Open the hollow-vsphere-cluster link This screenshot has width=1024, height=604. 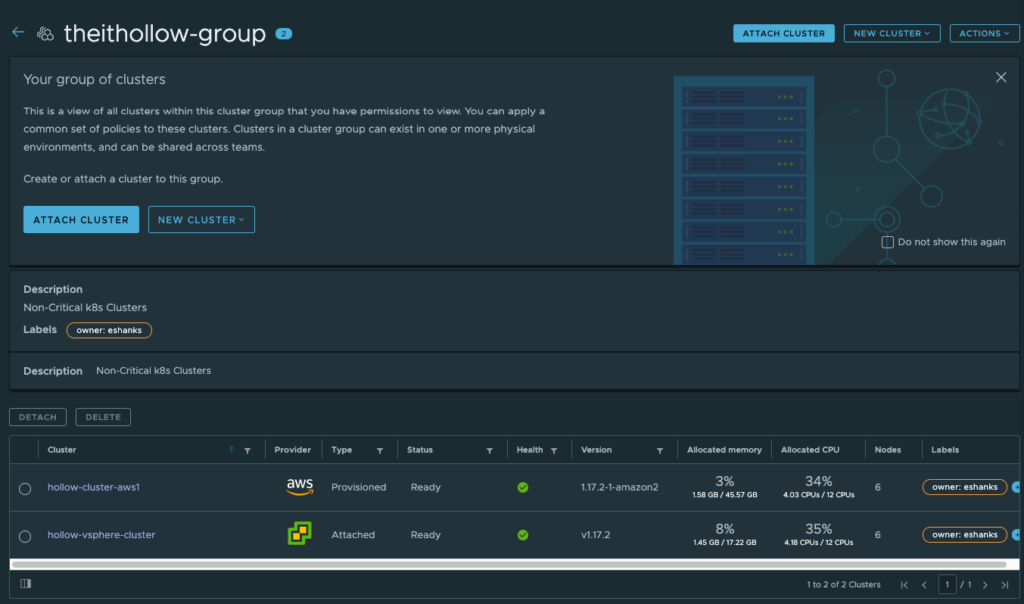[101, 535]
